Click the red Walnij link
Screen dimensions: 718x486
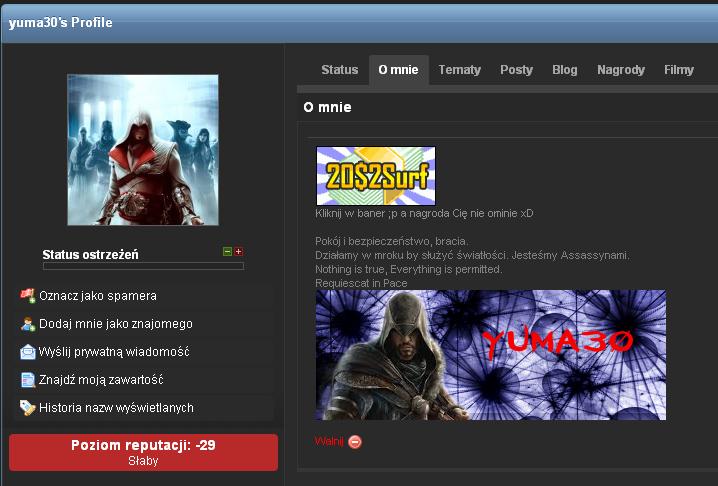click(329, 442)
